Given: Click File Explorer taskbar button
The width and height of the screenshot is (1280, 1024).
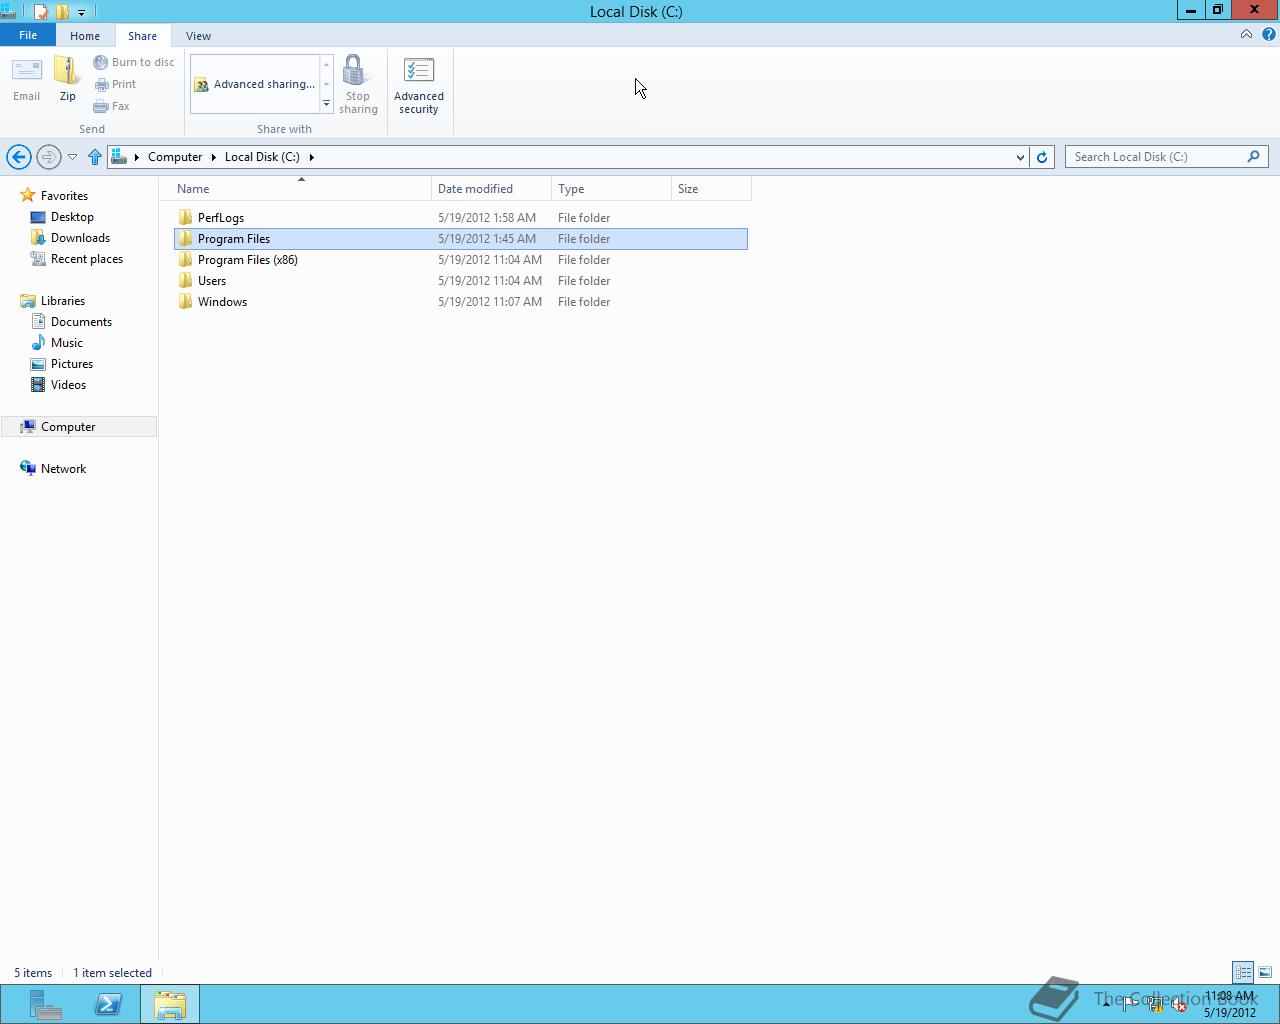Looking at the screenshot, I should pos(170,1004).
